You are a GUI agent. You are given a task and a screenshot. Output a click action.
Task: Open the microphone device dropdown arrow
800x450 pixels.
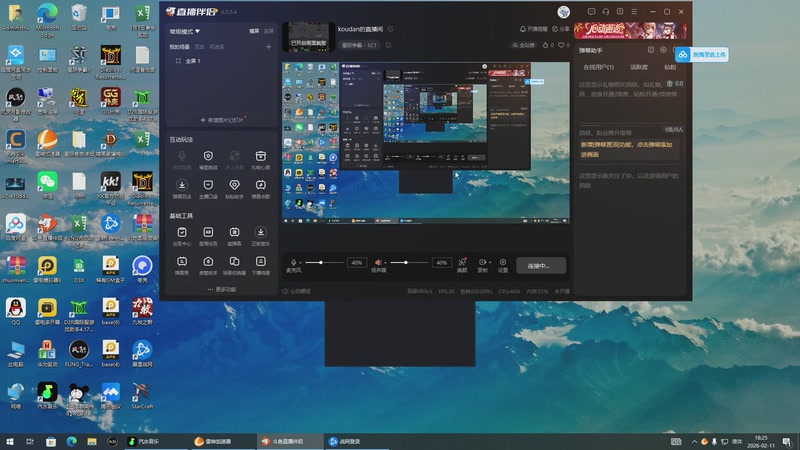301,263
